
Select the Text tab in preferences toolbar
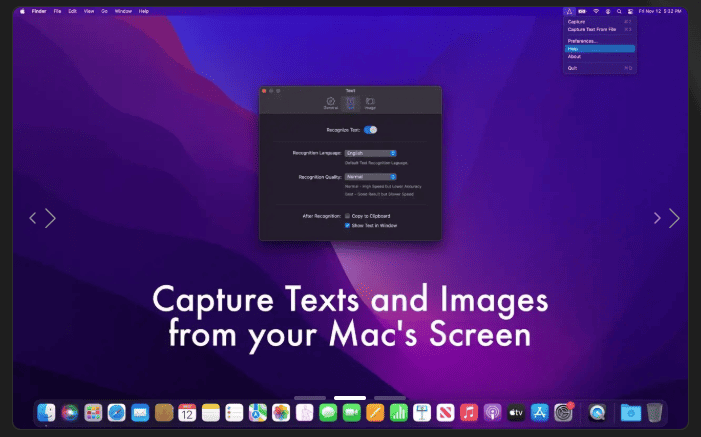pos(350,103)
